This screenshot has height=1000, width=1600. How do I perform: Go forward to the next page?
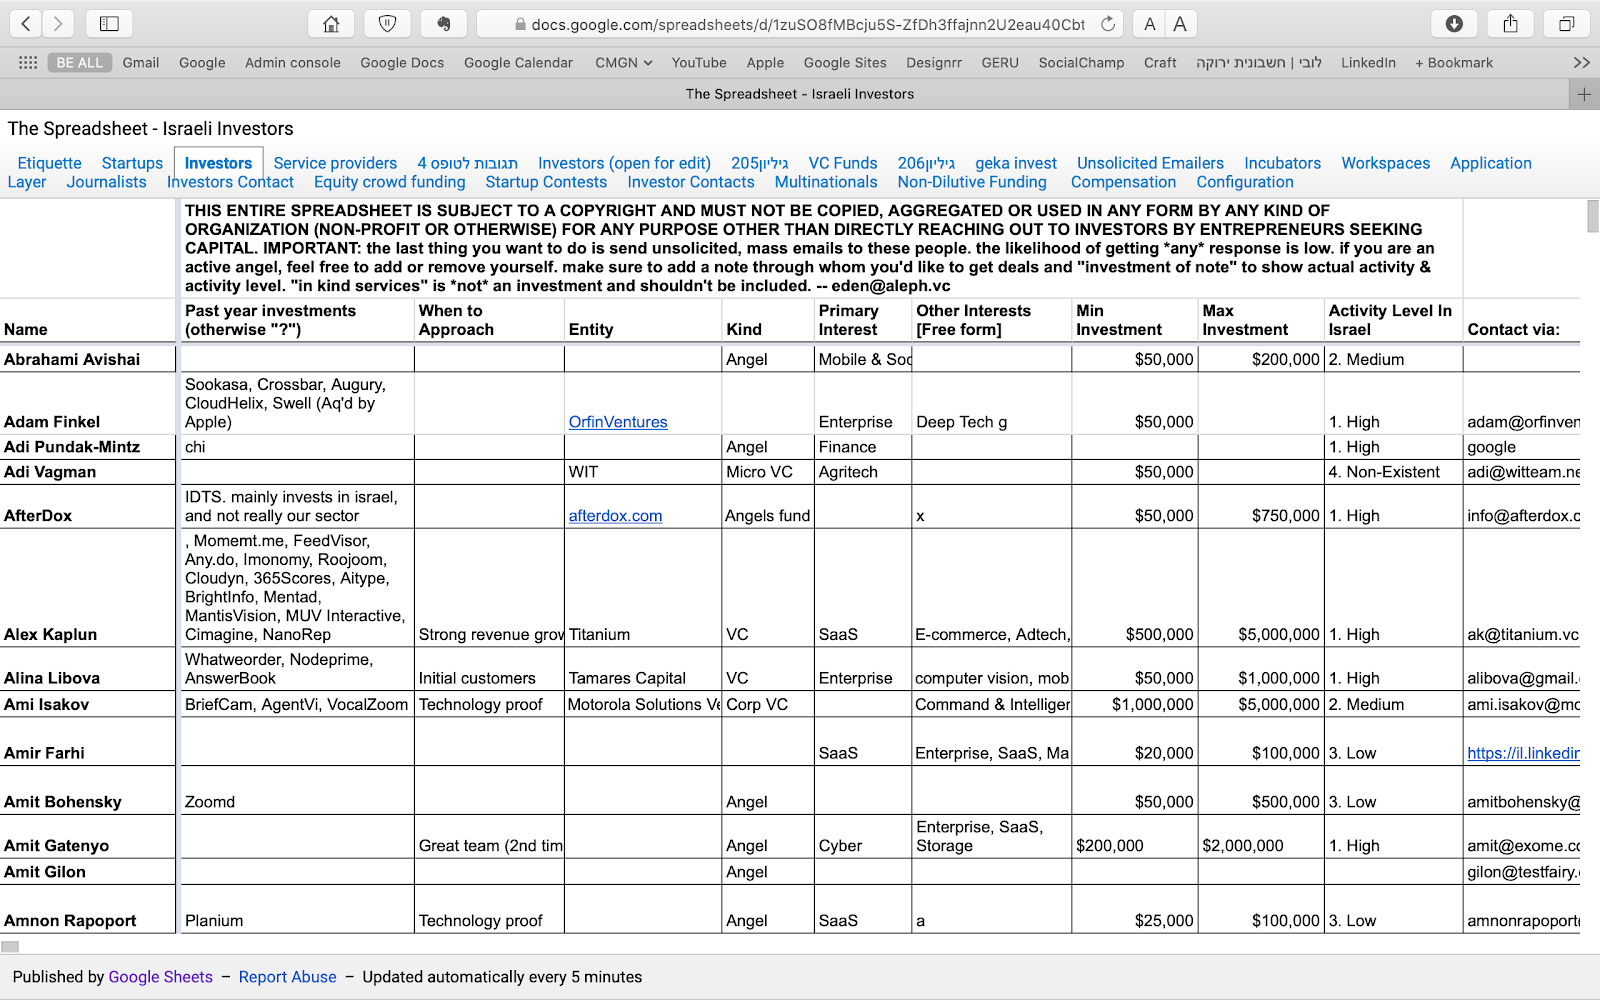(58, 24)
